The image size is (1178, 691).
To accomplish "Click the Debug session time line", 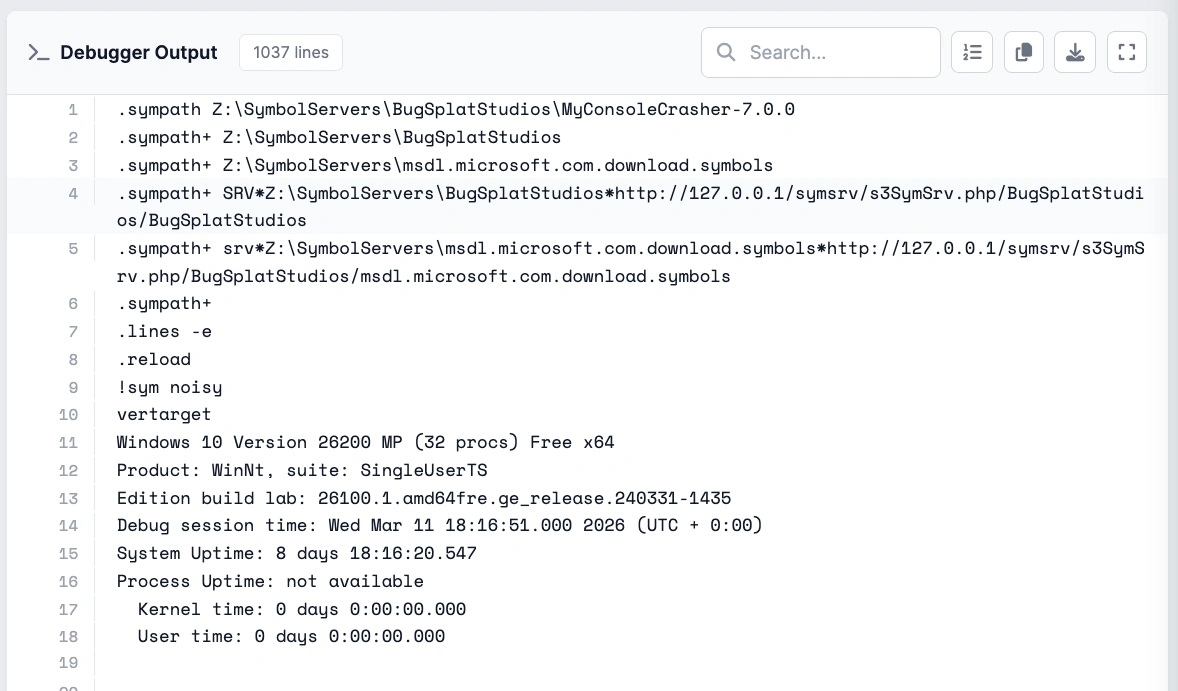I will tap(439, 526).
